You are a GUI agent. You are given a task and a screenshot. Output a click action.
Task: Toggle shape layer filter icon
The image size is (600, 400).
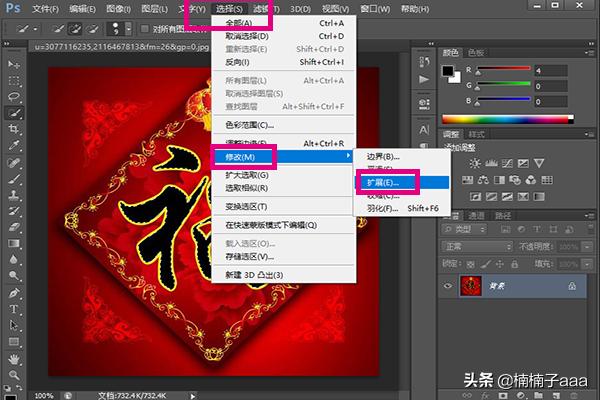[x=553, y=229]
